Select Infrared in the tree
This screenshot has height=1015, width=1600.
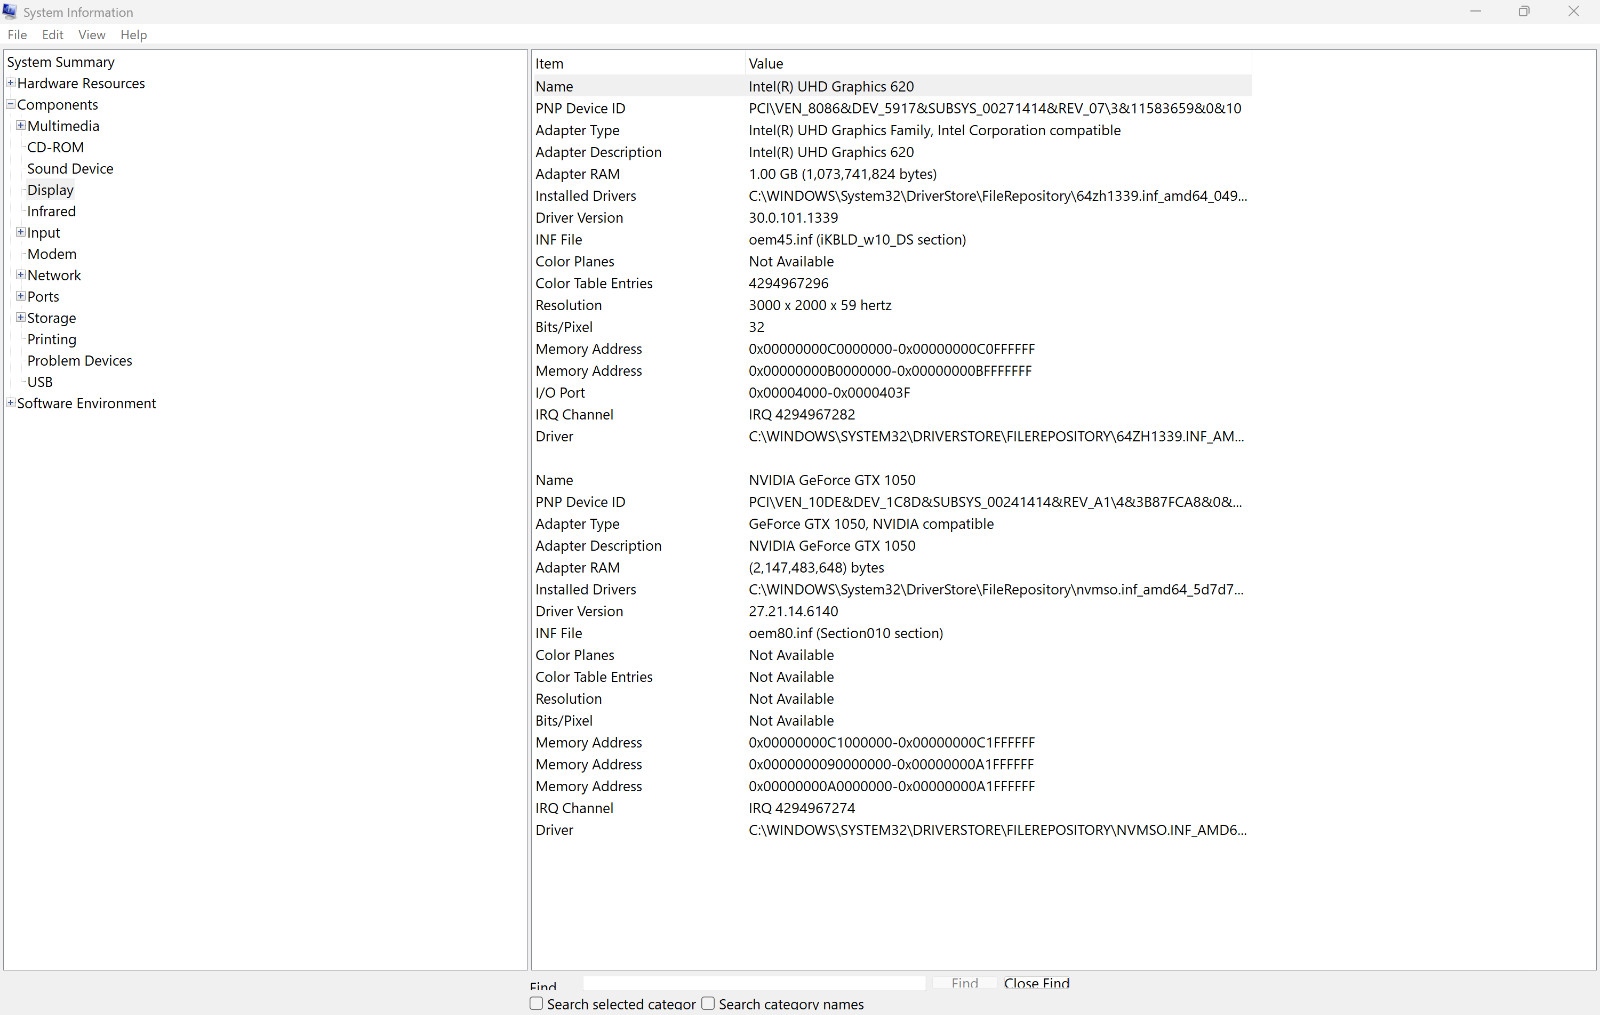pyautogui.click(x=52, y=211)
